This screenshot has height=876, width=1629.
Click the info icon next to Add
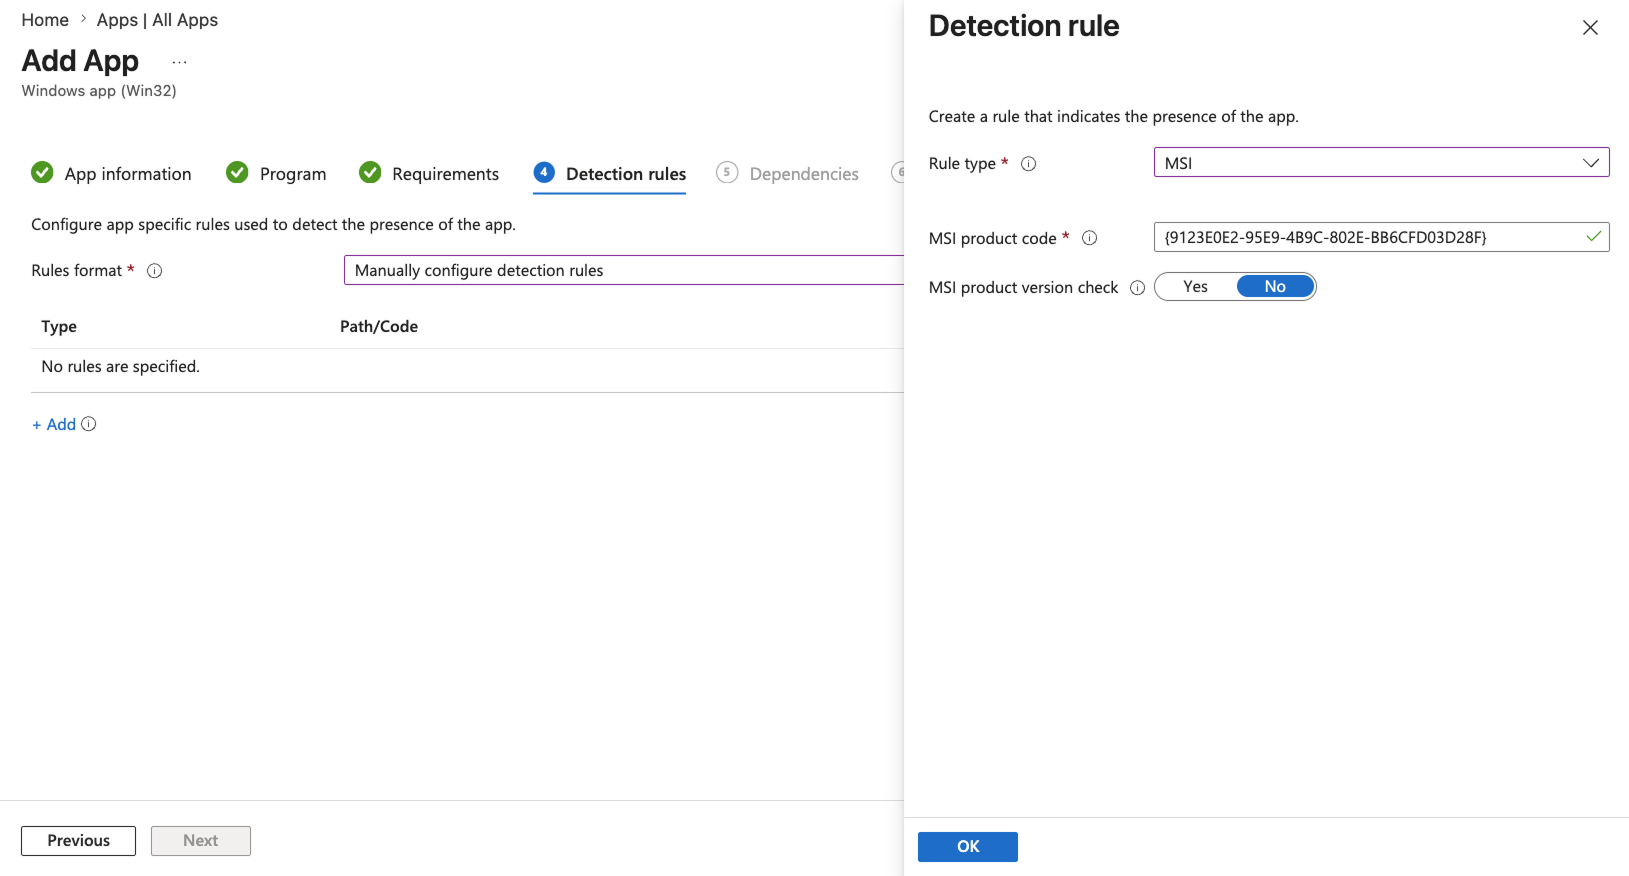point(89,424)
